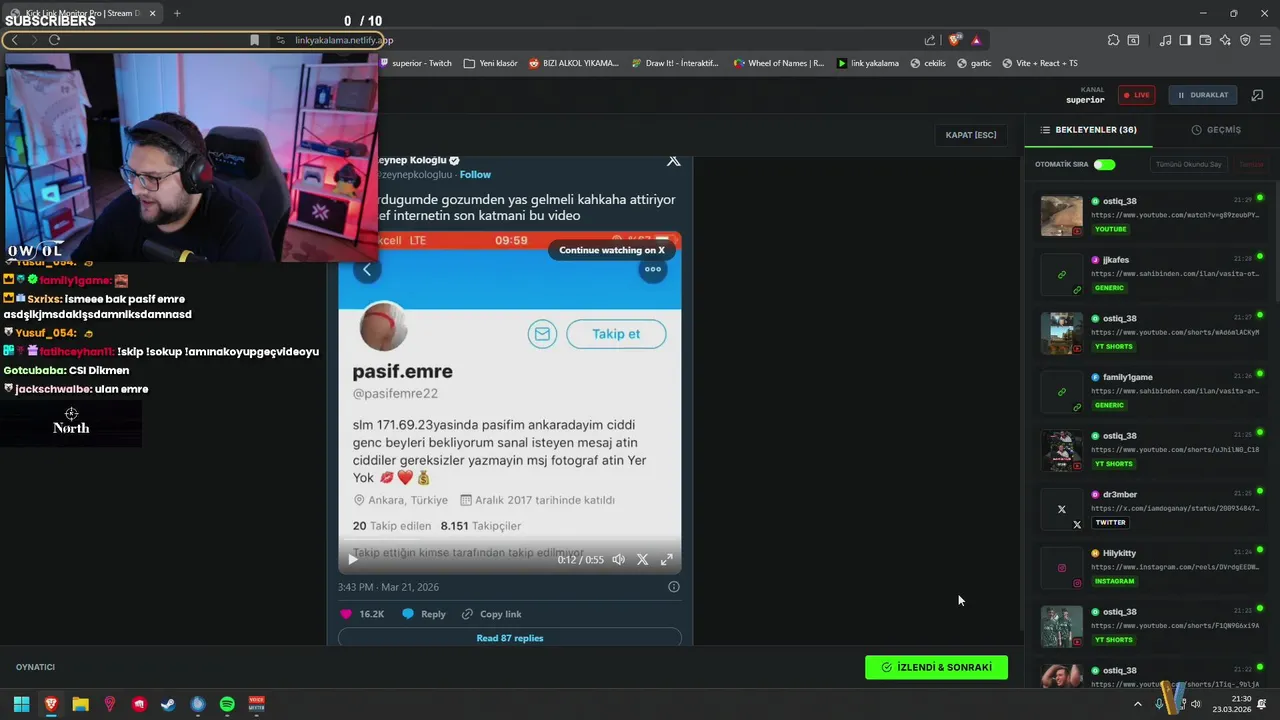Reload the page in the browser toolbar
Screen dimensions: 1280x720
pyautogui.click(x=54, y=40)
